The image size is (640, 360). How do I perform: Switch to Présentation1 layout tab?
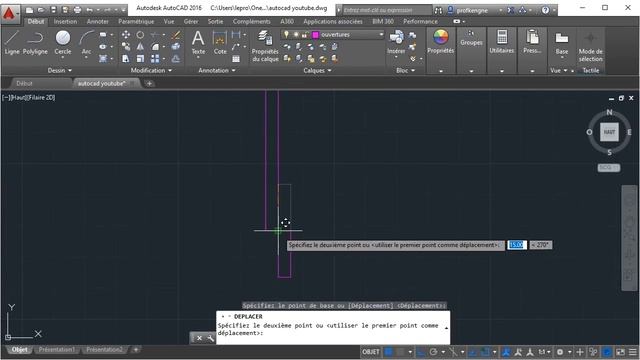[57, 350]
